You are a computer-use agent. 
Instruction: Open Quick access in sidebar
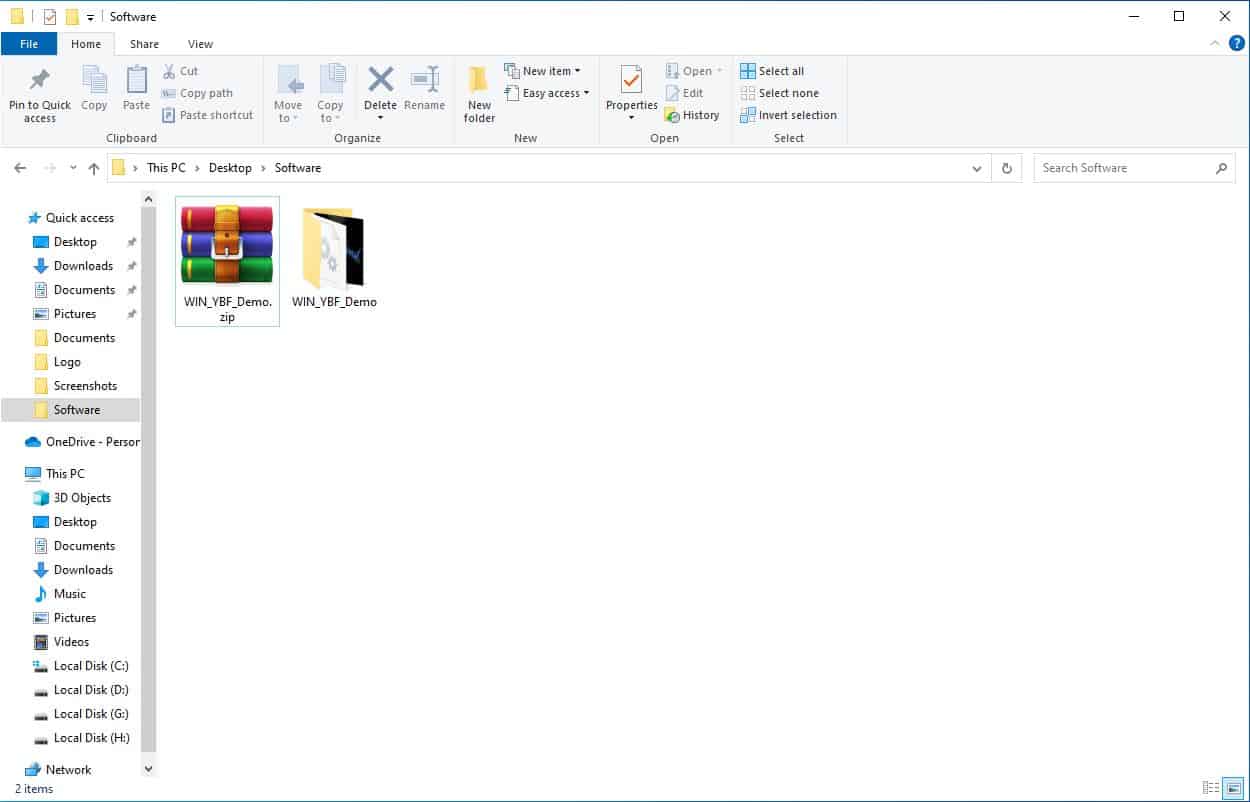(70, 218)
